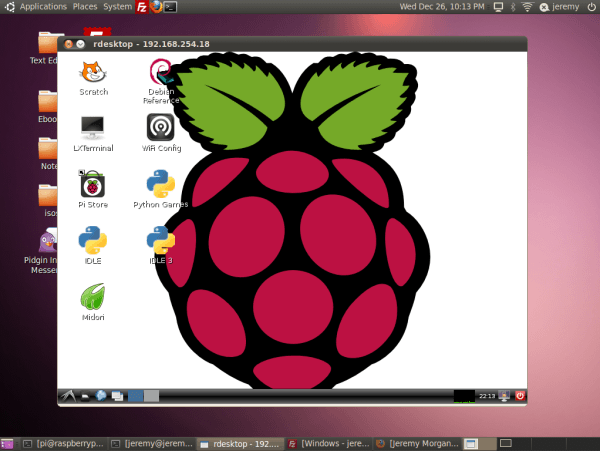Switch to the Windows - jere FileZilla taskbar button
The height and width of the screenshot is (451, 600).
coord(329,444)
